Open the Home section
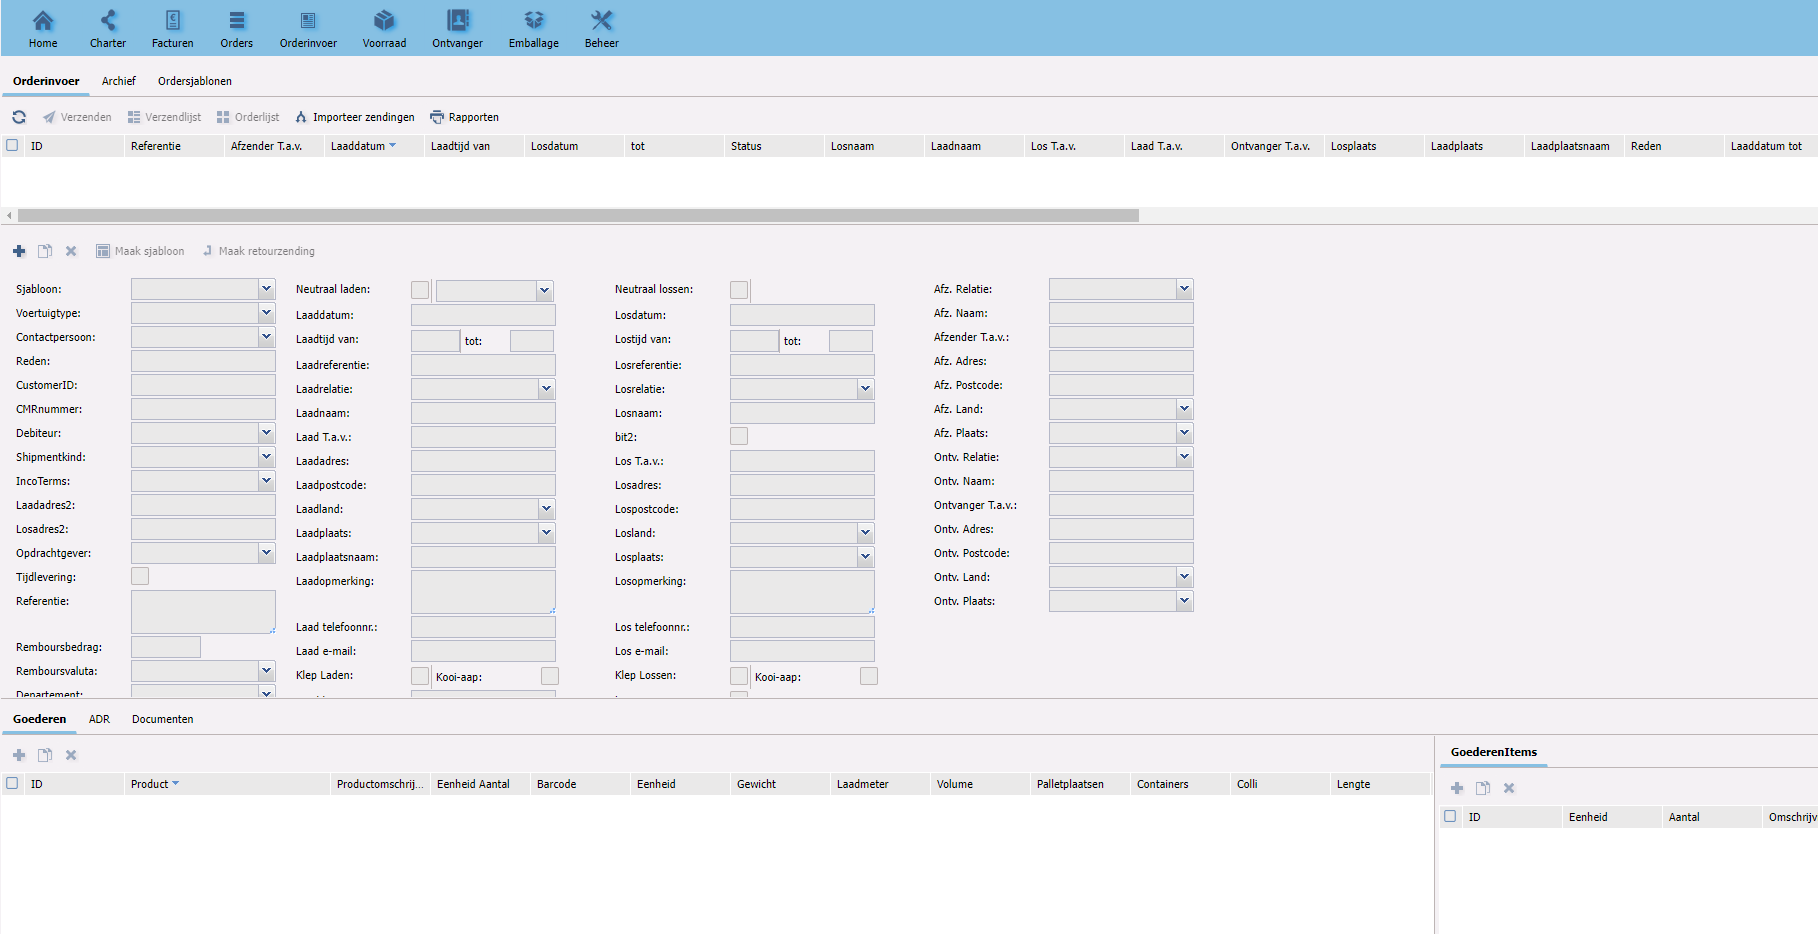 coord(43,29)
